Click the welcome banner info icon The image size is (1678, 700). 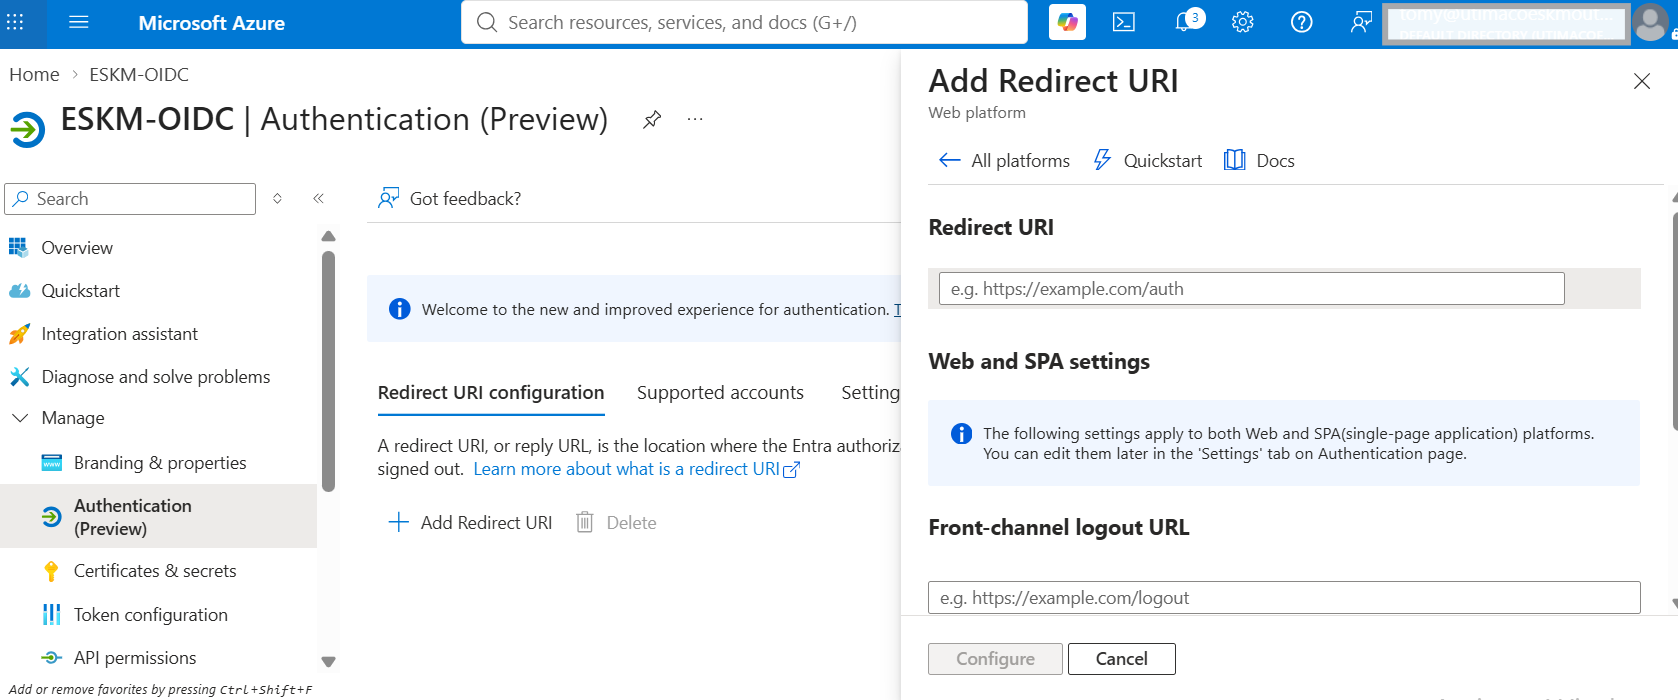[399, 309]
